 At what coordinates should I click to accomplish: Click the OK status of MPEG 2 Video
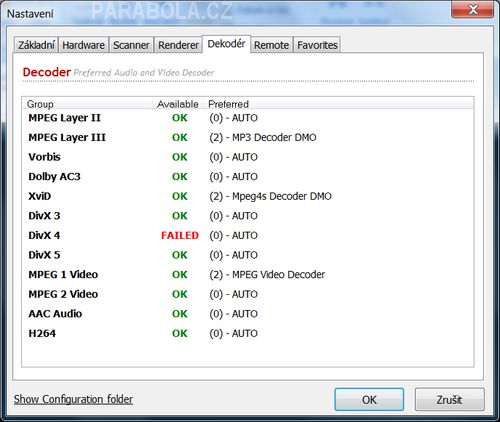[x=180, y=294]
